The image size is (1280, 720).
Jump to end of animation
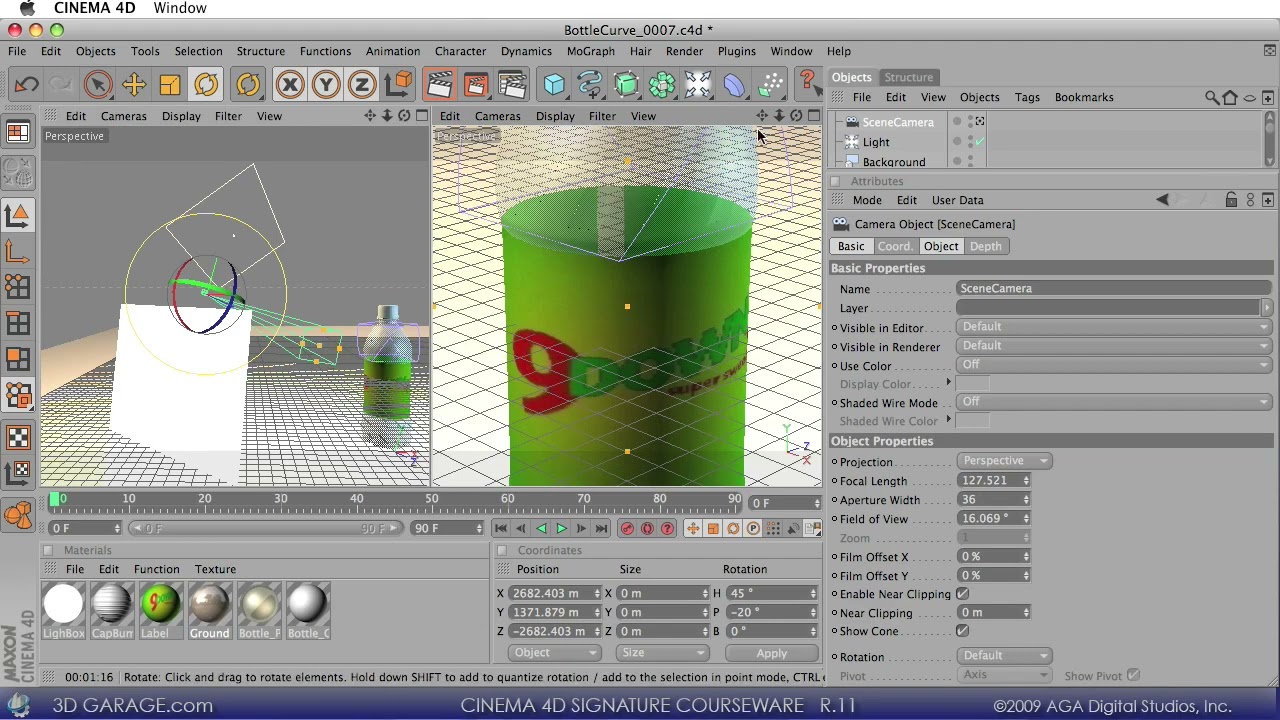(x=601, y=528)
